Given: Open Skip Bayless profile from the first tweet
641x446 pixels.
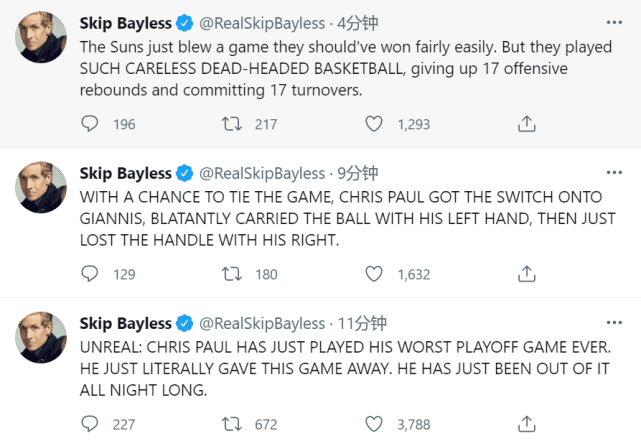Looking at the screenshot, I should (x=126, y=23).
